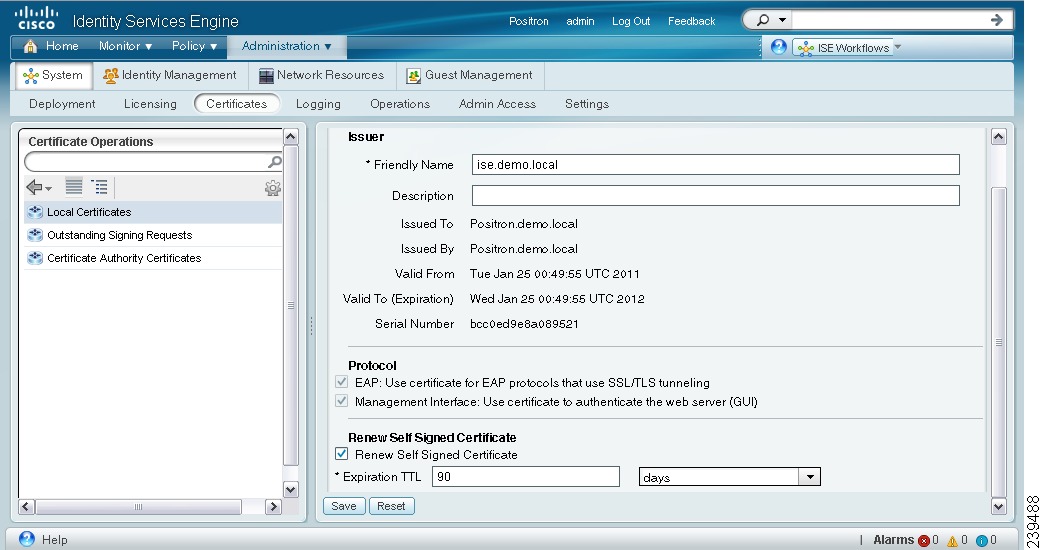
Task: Click the blue info alarms icon
Action: point(981,541)
